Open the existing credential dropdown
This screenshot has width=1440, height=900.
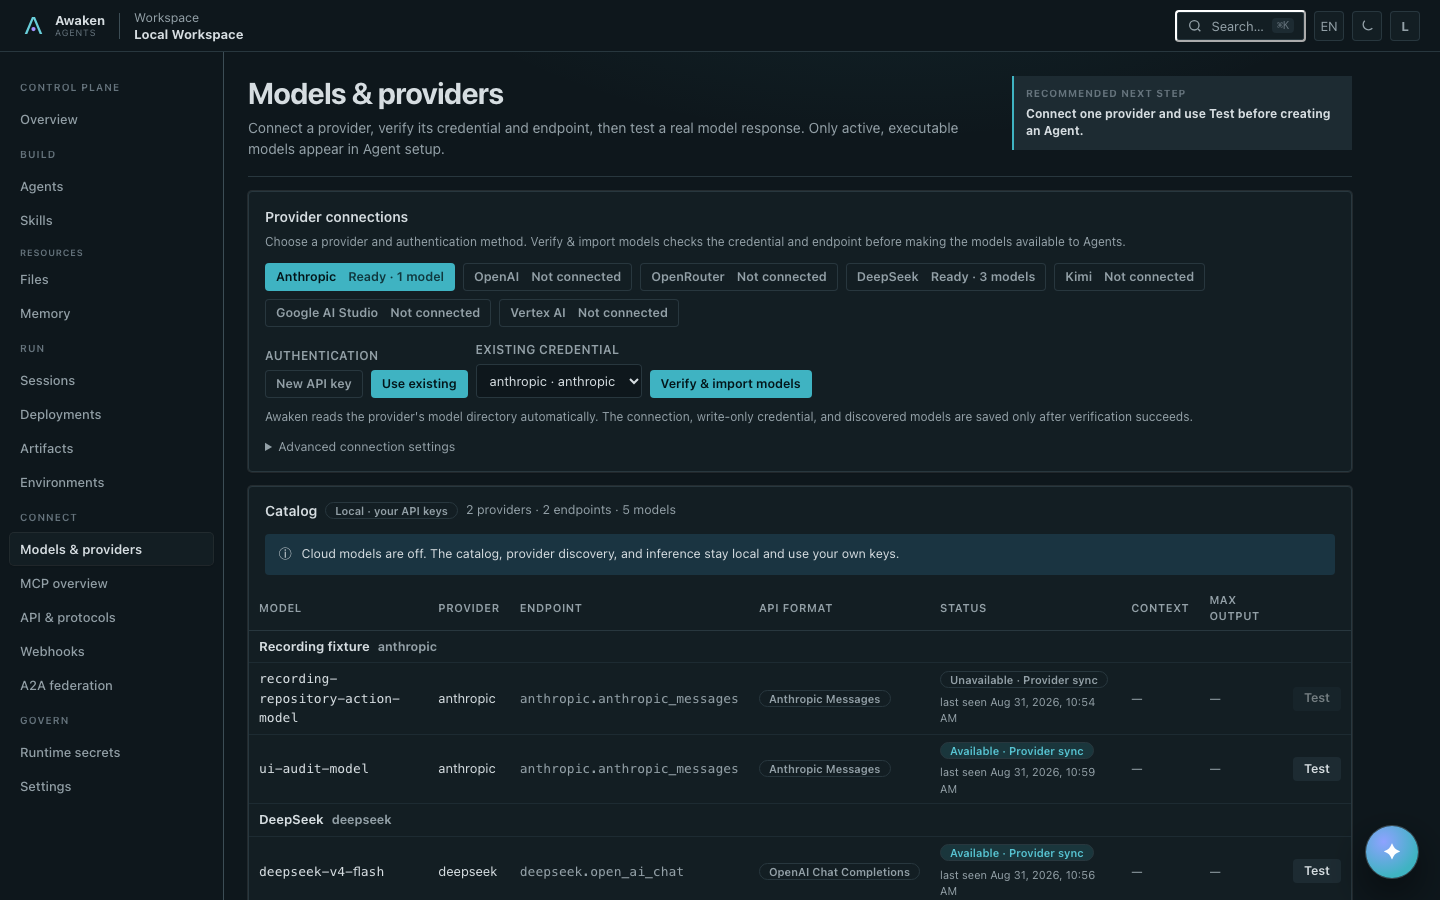[x=559, y=381]
